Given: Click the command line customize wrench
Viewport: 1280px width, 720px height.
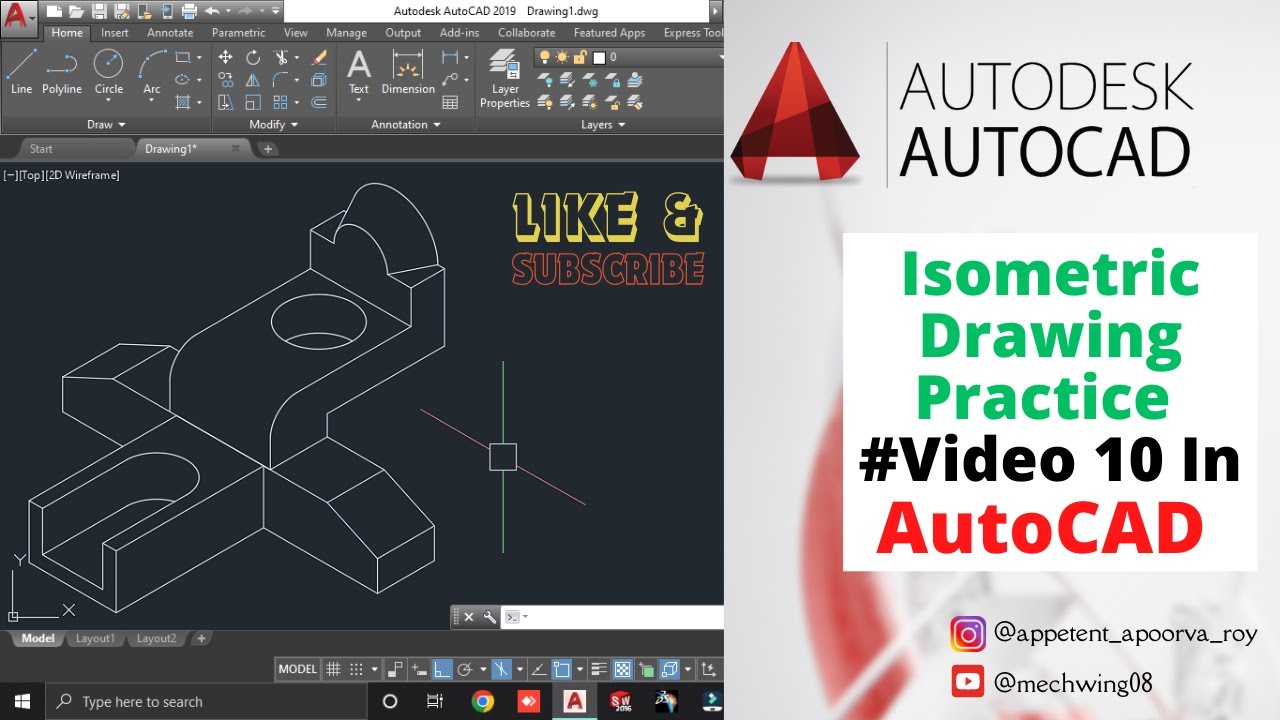Looking at the screenshot, I should tap(488, 617).
